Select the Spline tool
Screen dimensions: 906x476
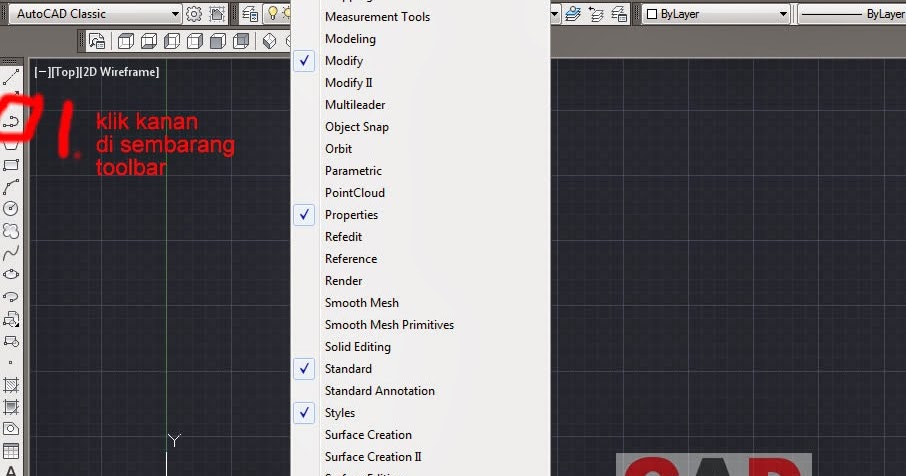point(11,252)
